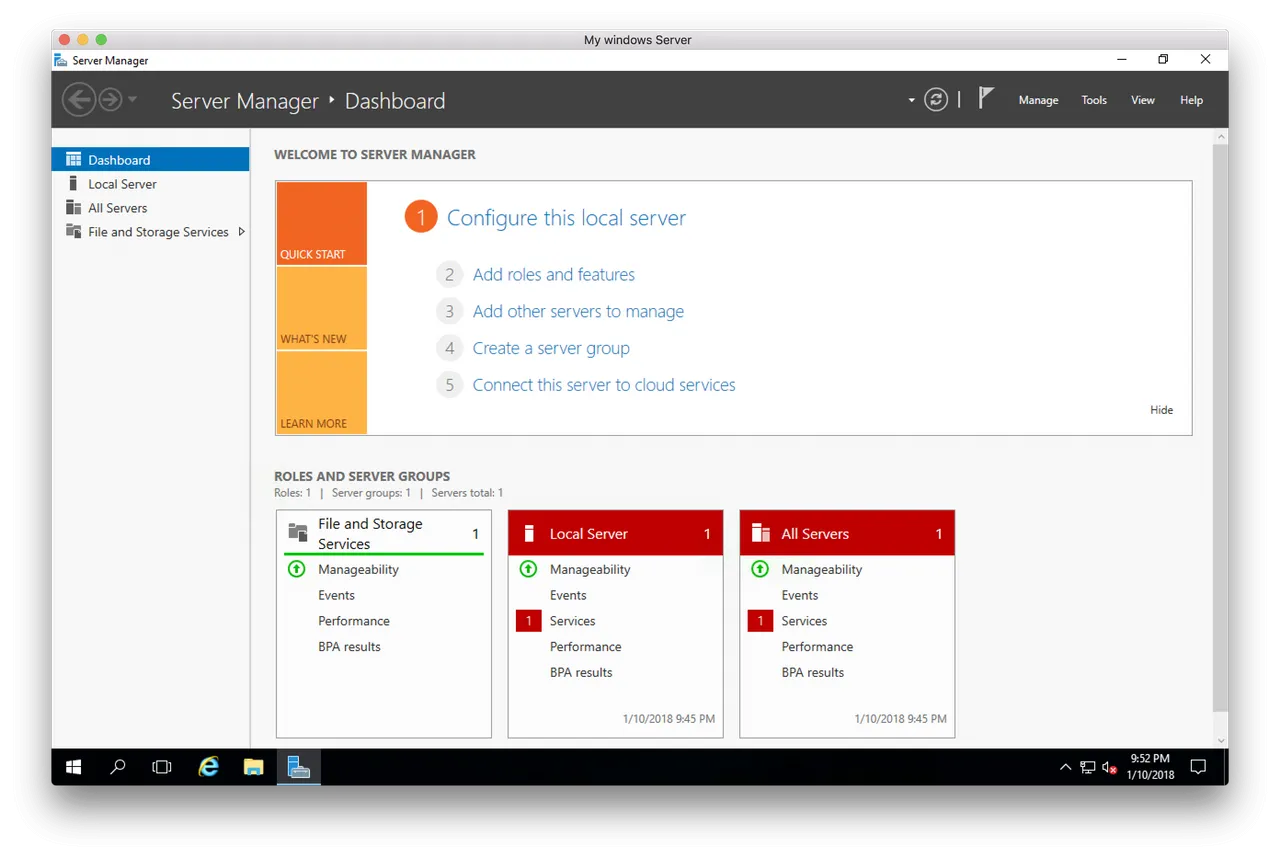The image size is (1280, 859).
Task: Open the Windows Start button
Action: click(73, 767)
